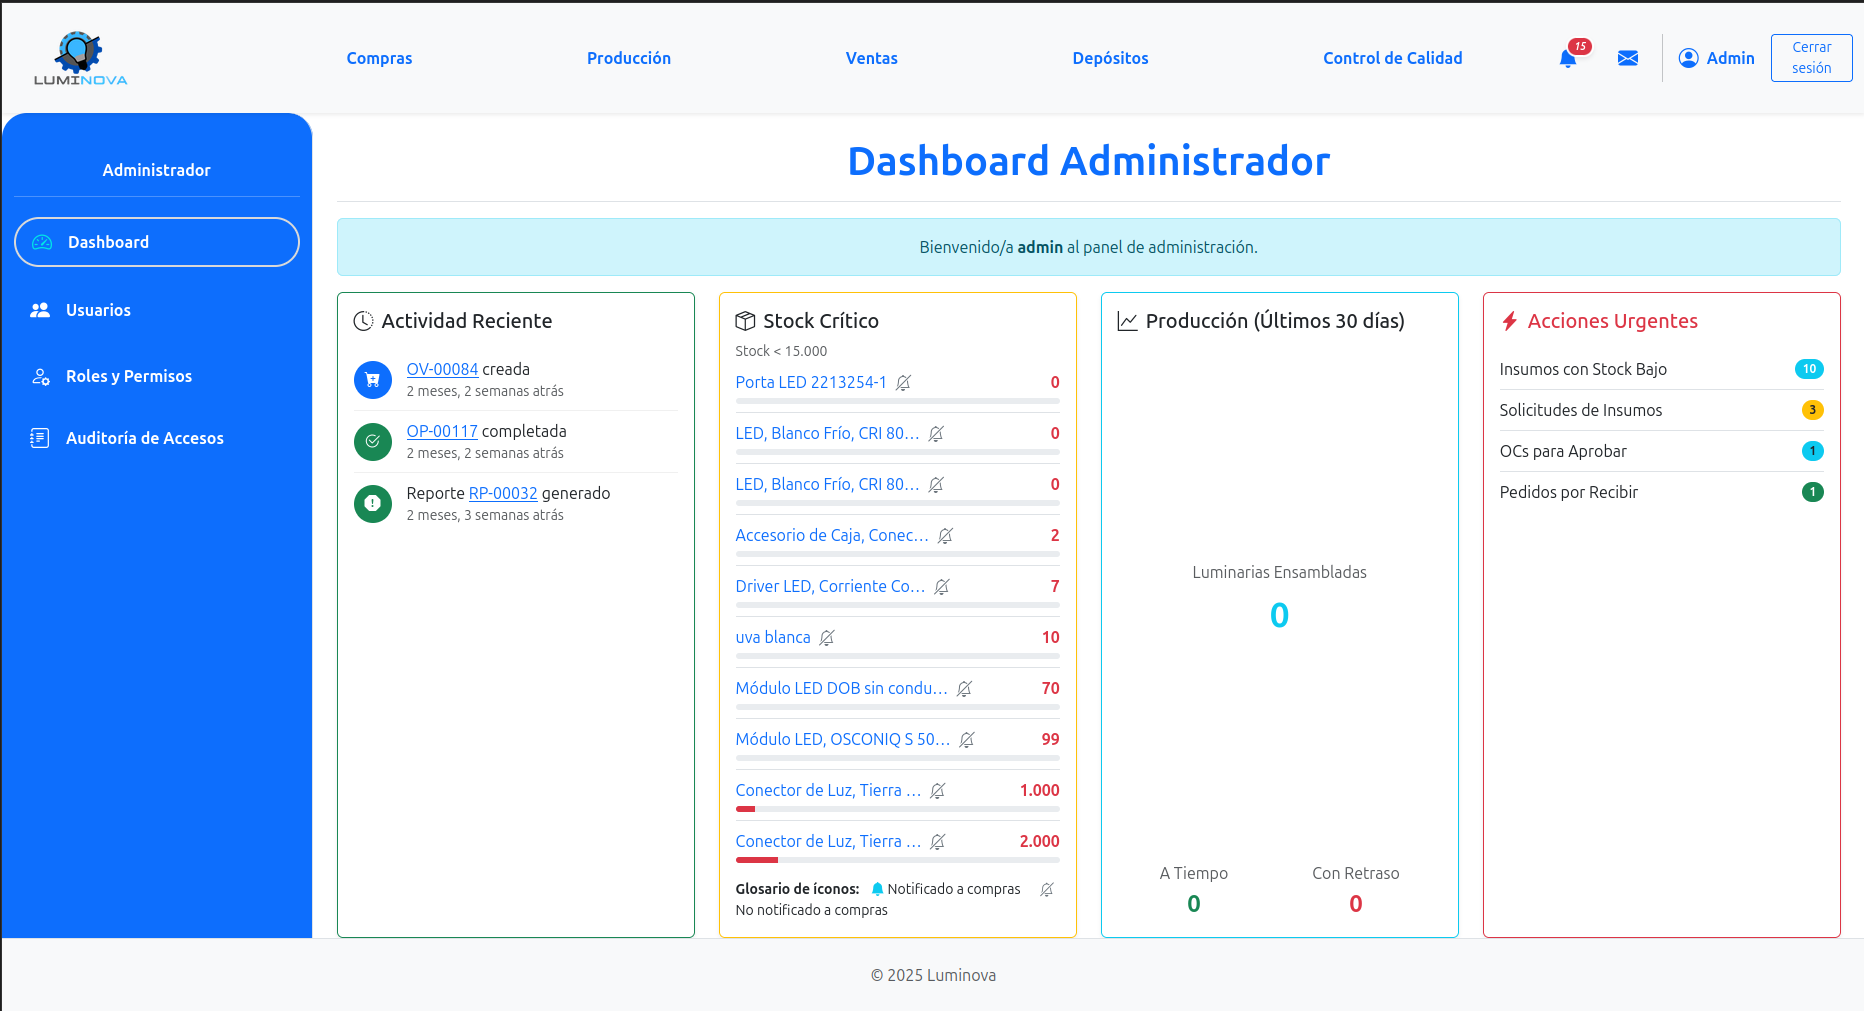Click the green check icon for OP-00117
Screen dimensions: 1864x1011
tap(373, 442)
